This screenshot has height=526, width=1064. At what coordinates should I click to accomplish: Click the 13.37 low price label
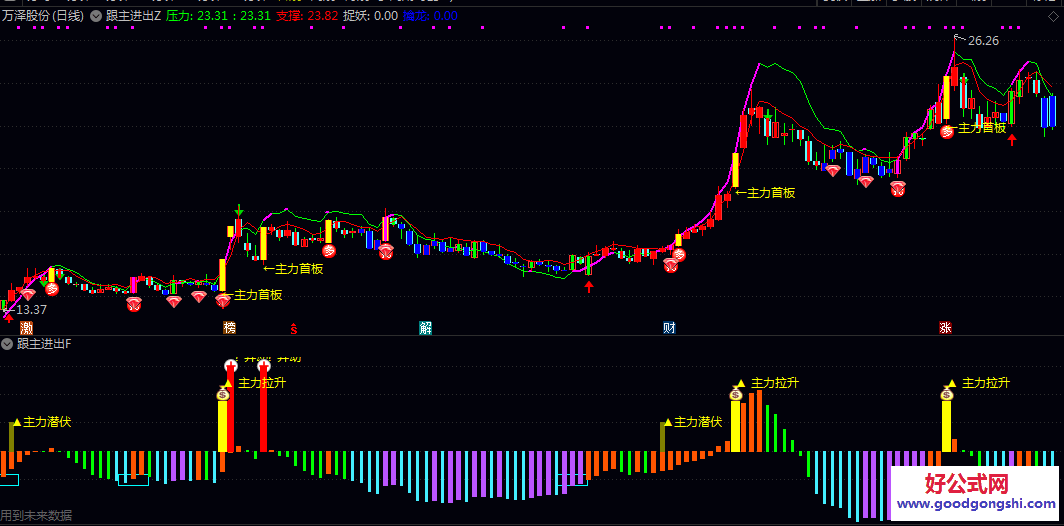[x=32, y=309]
